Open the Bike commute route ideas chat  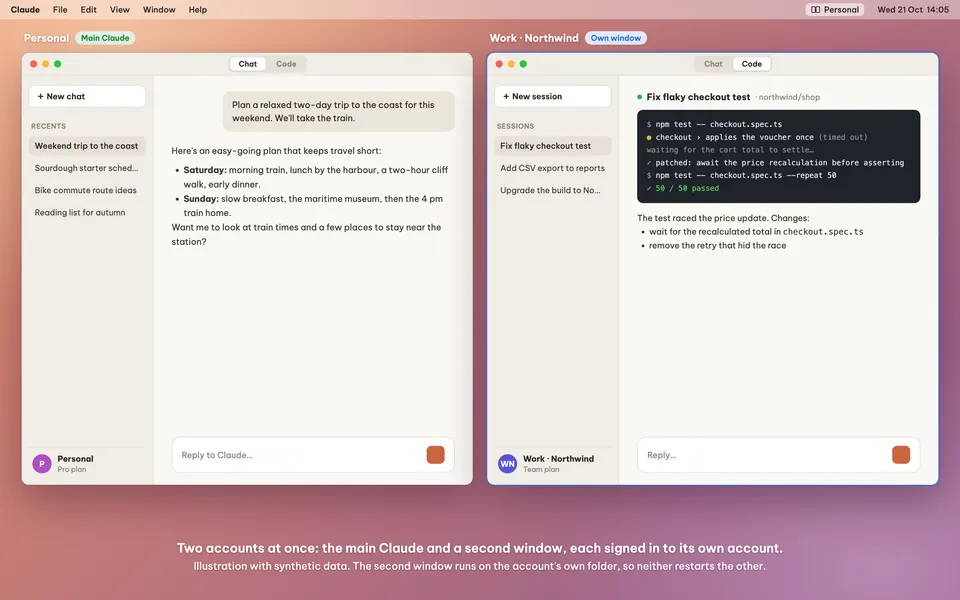pos(87,190)
